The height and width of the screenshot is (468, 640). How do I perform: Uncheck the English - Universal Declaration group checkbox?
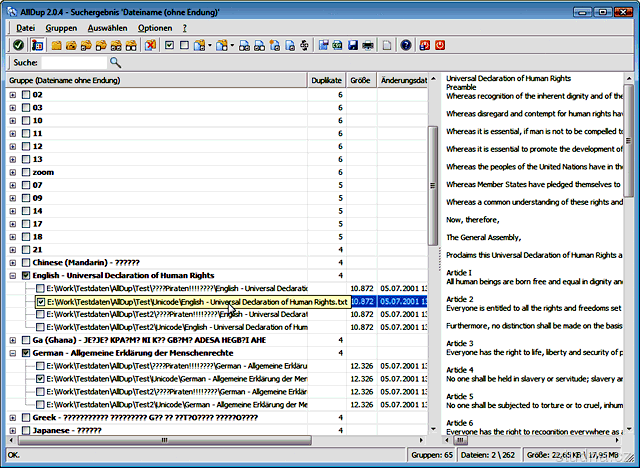[x=25, y=275]
